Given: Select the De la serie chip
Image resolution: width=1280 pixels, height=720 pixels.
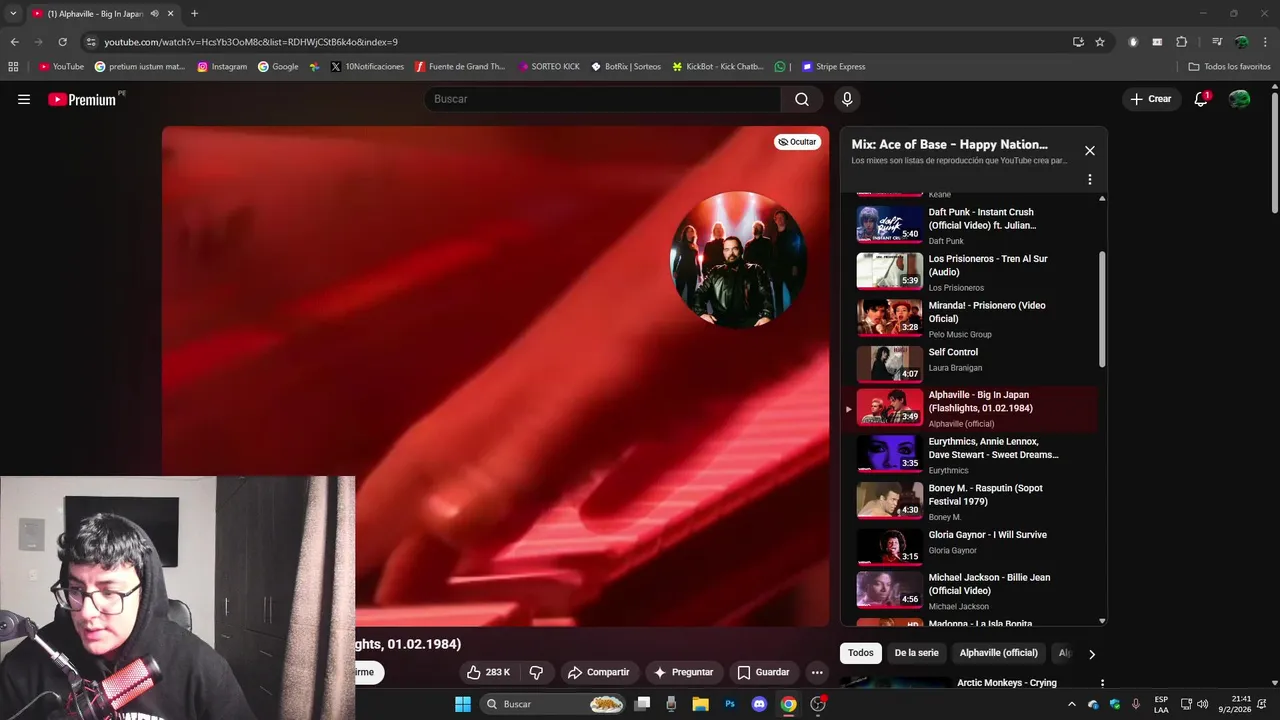Looking at the screenshot, I should coord(916,653).
